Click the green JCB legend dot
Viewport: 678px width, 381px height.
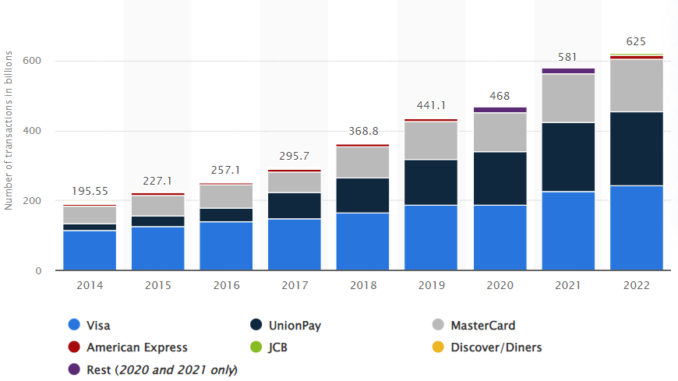pos(256,347)
